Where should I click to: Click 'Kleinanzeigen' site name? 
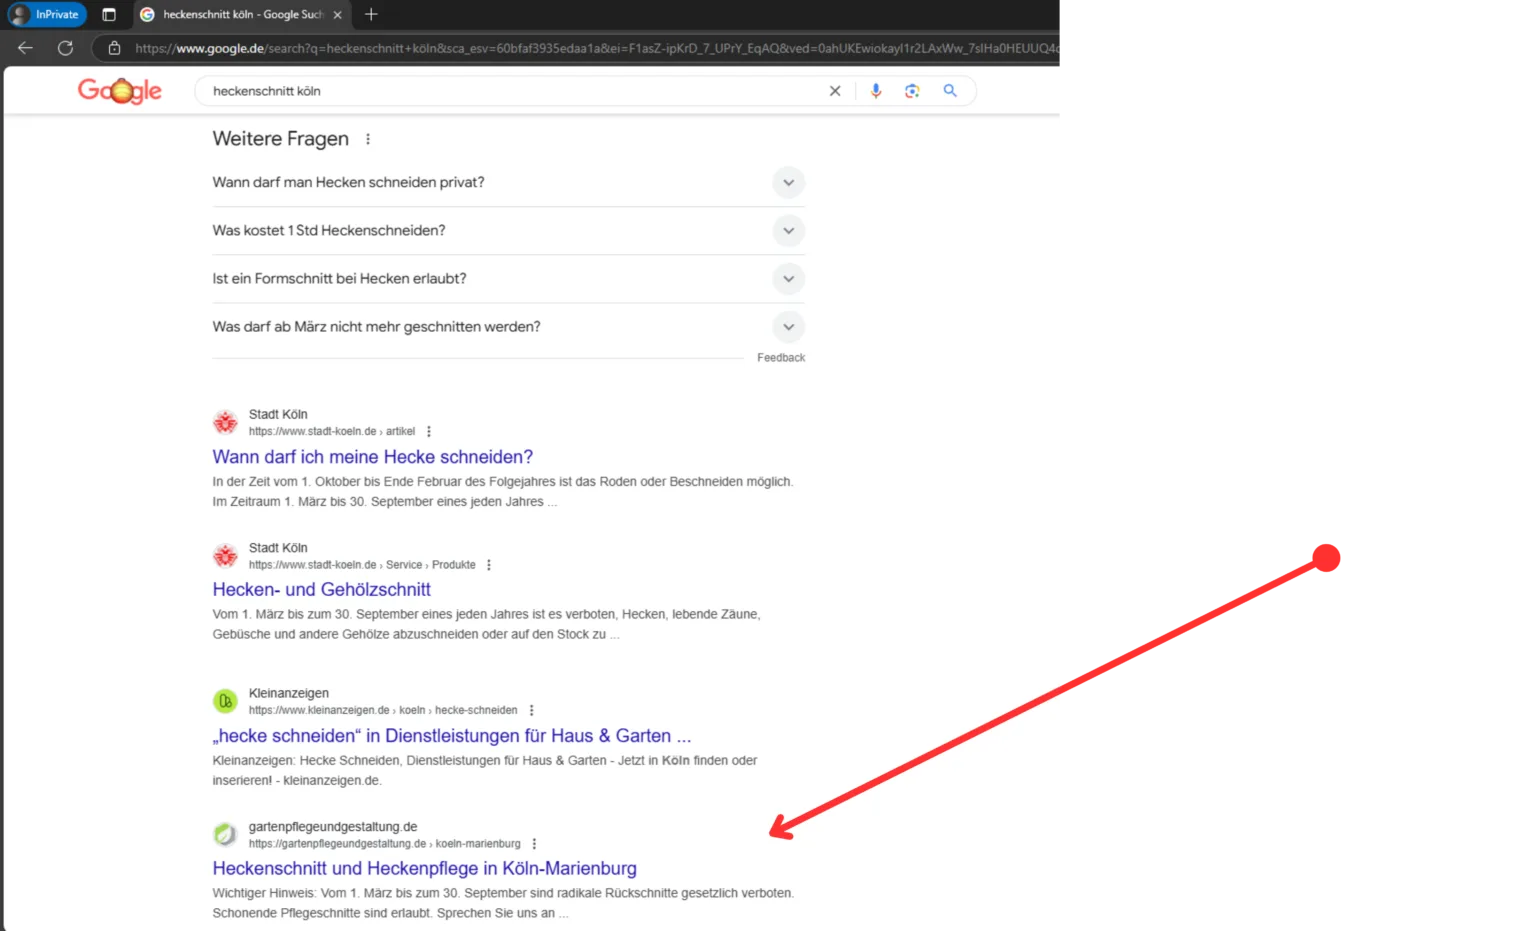289,693
